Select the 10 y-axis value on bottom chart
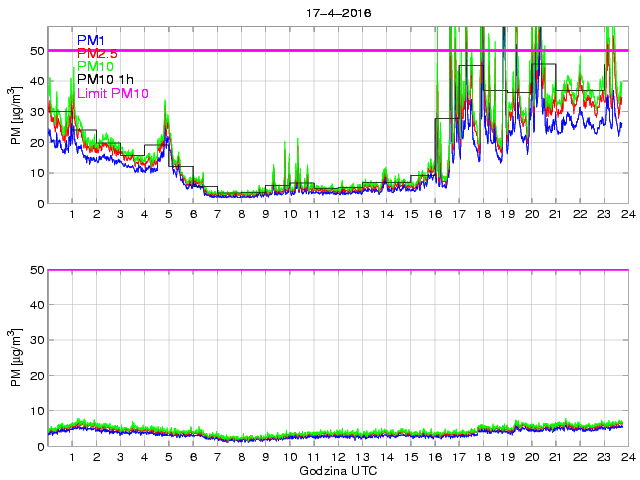This screenshot has width=640, height=480. coord(35,411)
